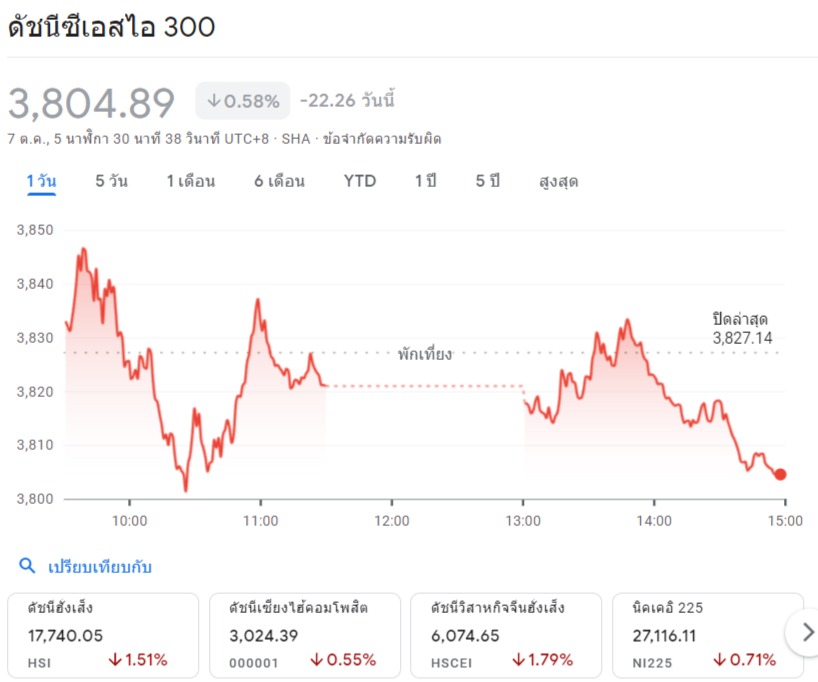Show the 6 เดือน chart range
This screenshot has width=818, height=682.
click(279, 181)
